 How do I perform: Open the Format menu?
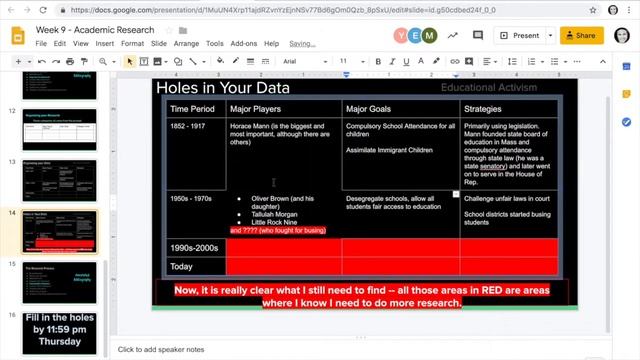point(132,43)
